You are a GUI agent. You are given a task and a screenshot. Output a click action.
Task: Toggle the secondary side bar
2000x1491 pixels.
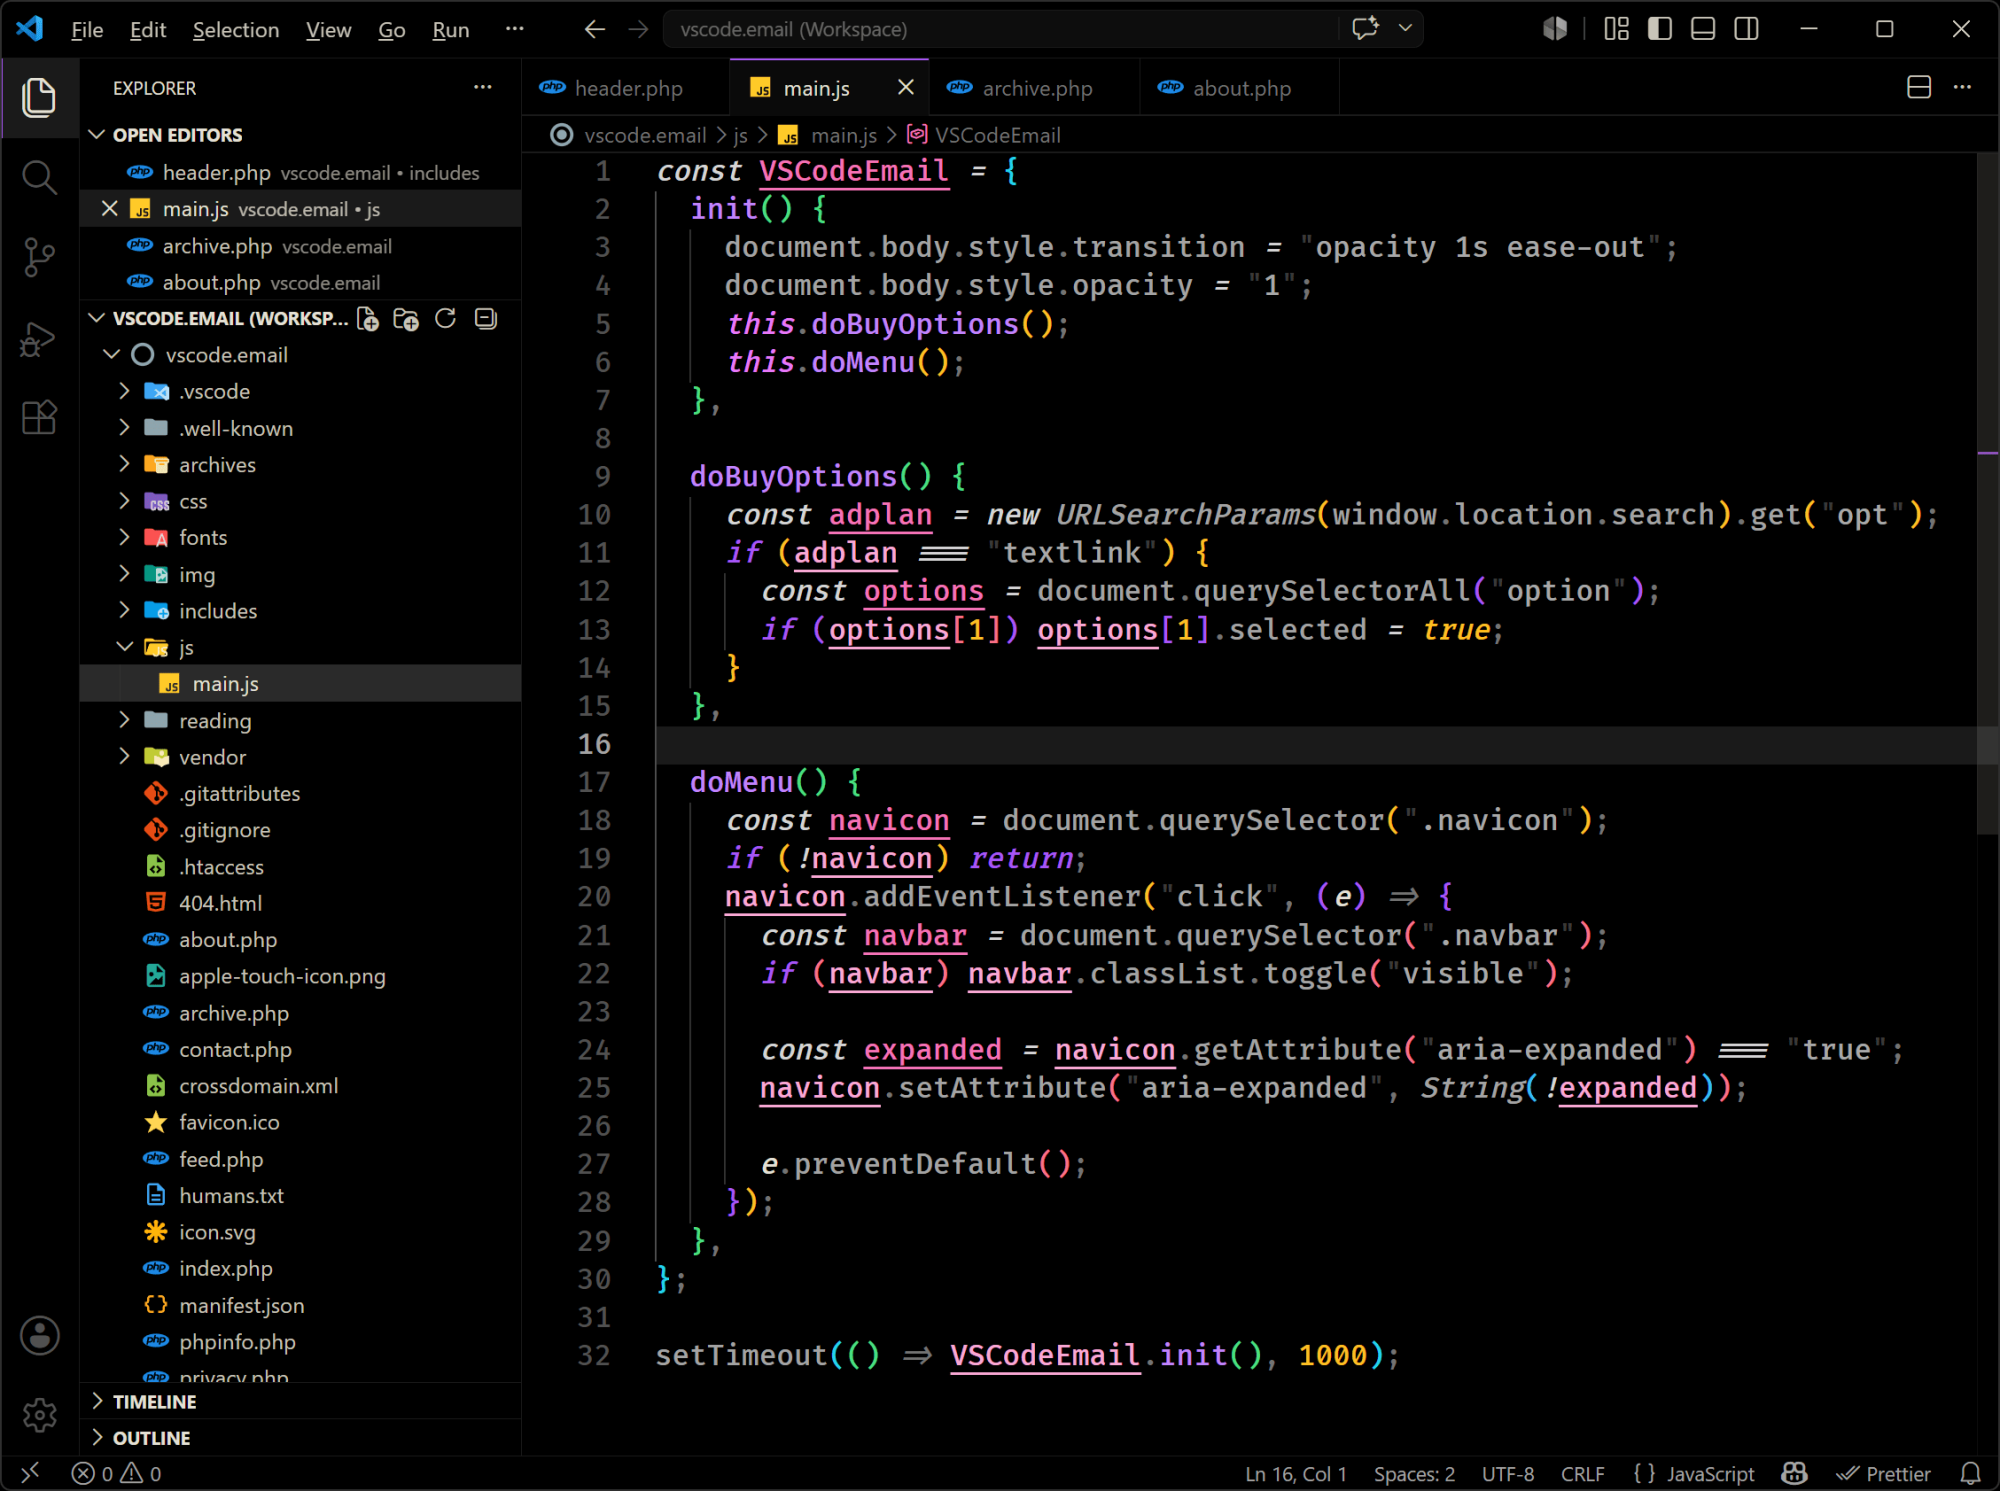click(1747, 29)
